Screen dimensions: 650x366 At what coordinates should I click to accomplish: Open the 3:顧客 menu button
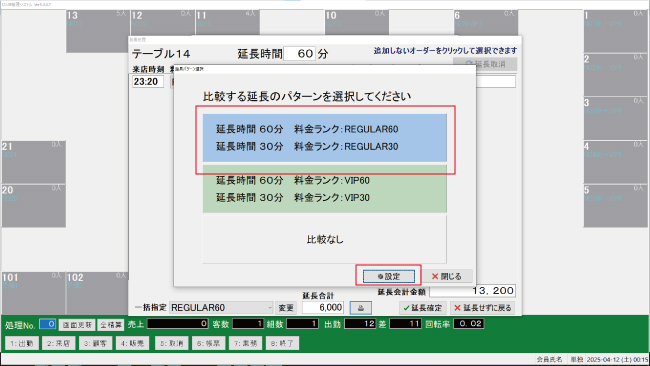pyautogui.click(x=95, y=343)
